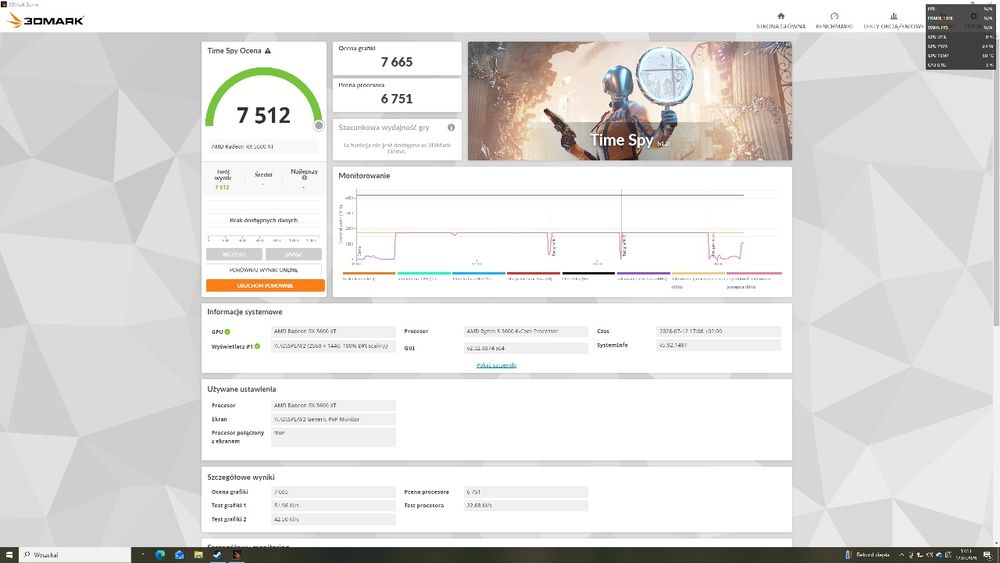Click the Test procesora FPS value

pos(526,505)
